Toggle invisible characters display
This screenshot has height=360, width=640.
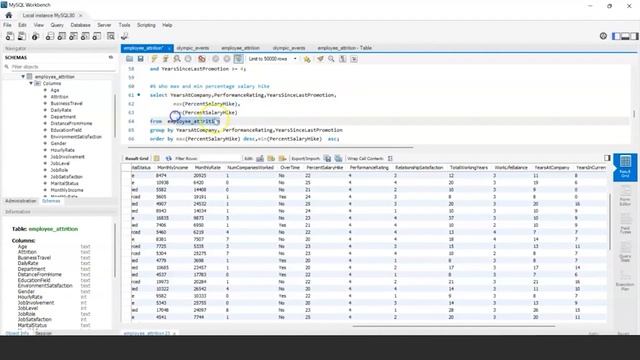343,59
